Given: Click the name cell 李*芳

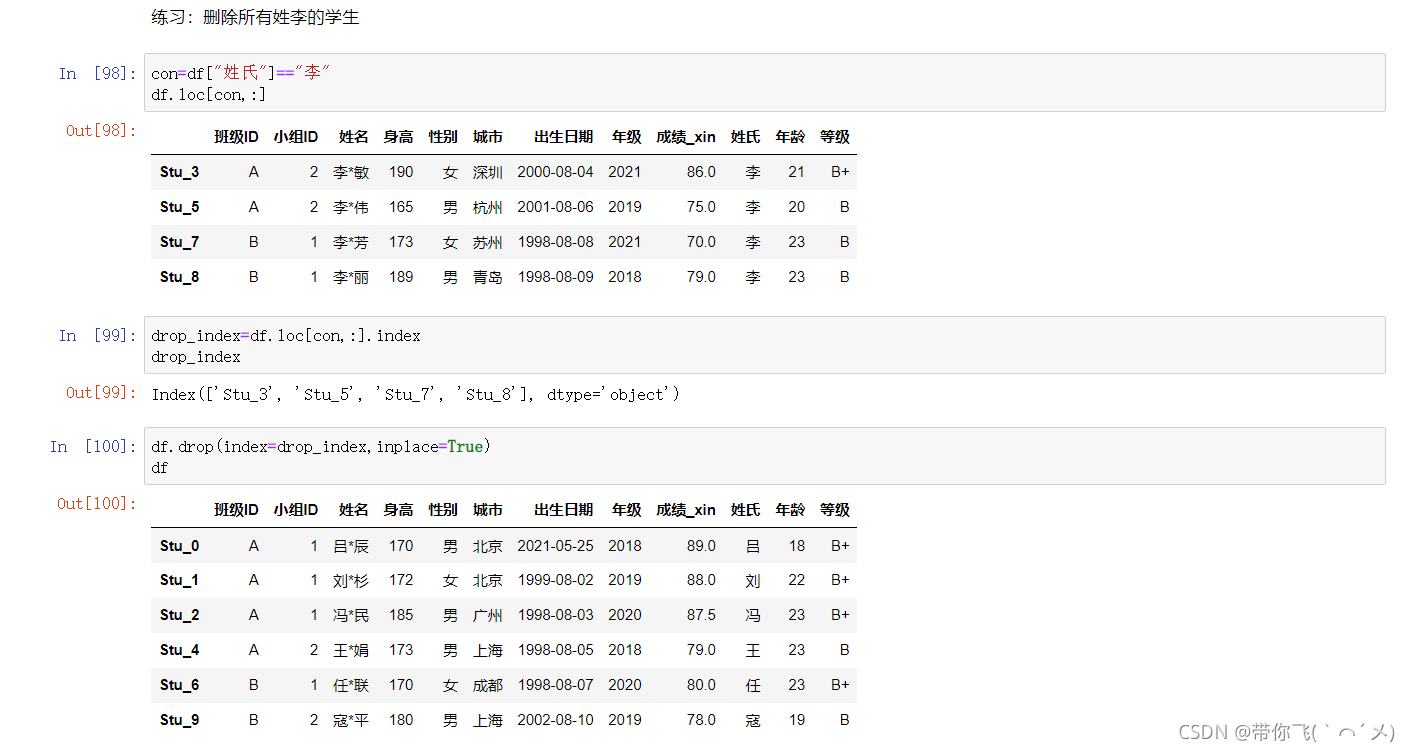Looking at the screenshot, I should point(351,242).
